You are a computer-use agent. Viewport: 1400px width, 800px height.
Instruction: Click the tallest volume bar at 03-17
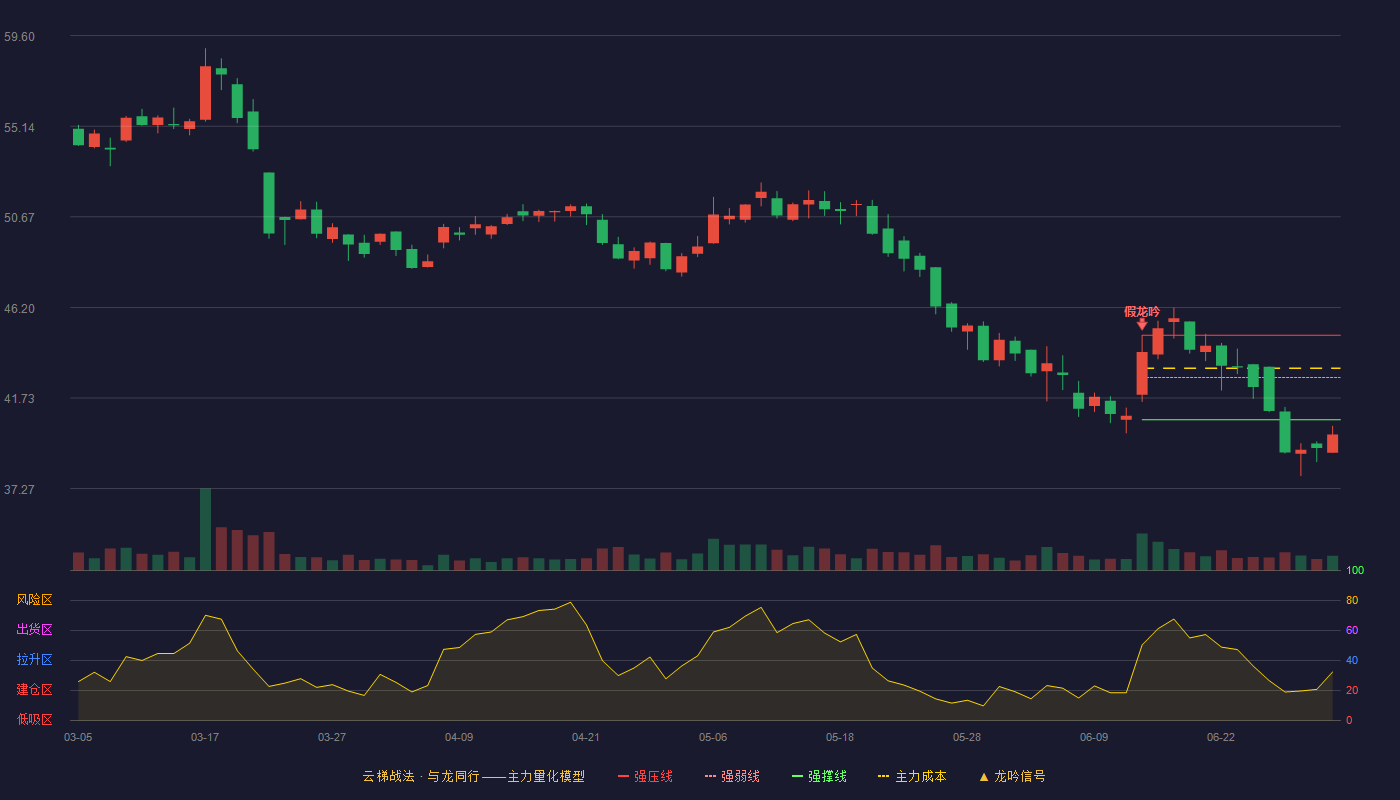[205, 529]
